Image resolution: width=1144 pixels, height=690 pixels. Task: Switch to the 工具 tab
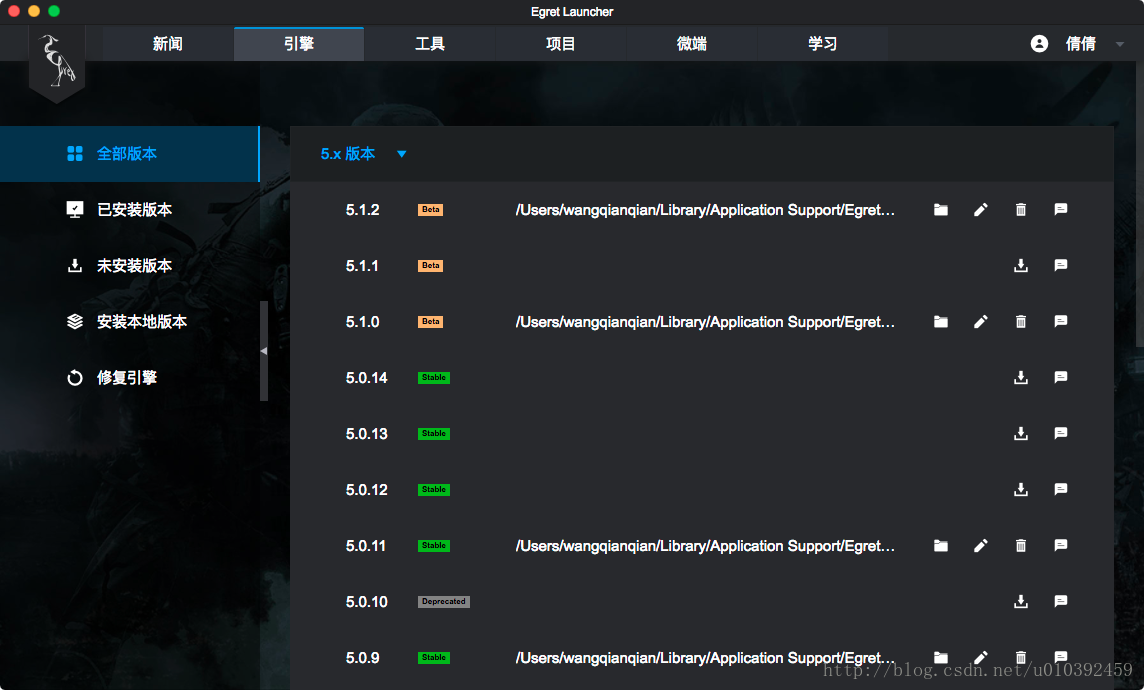tap(430, 44)
